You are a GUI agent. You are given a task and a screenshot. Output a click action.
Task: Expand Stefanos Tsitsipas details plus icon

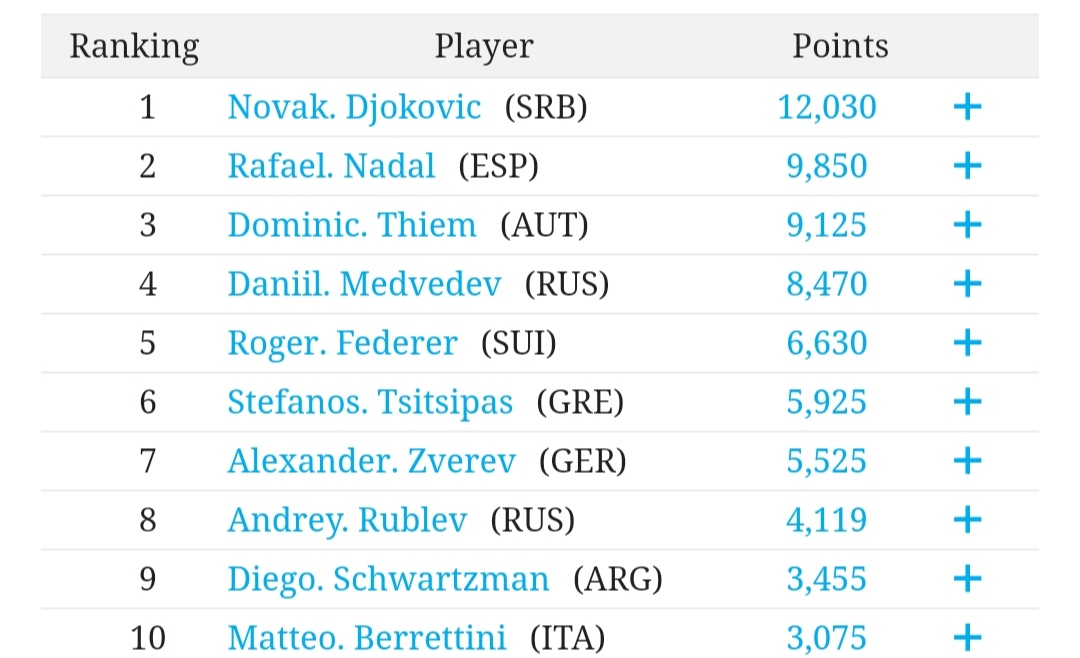[x=966, y=402]
